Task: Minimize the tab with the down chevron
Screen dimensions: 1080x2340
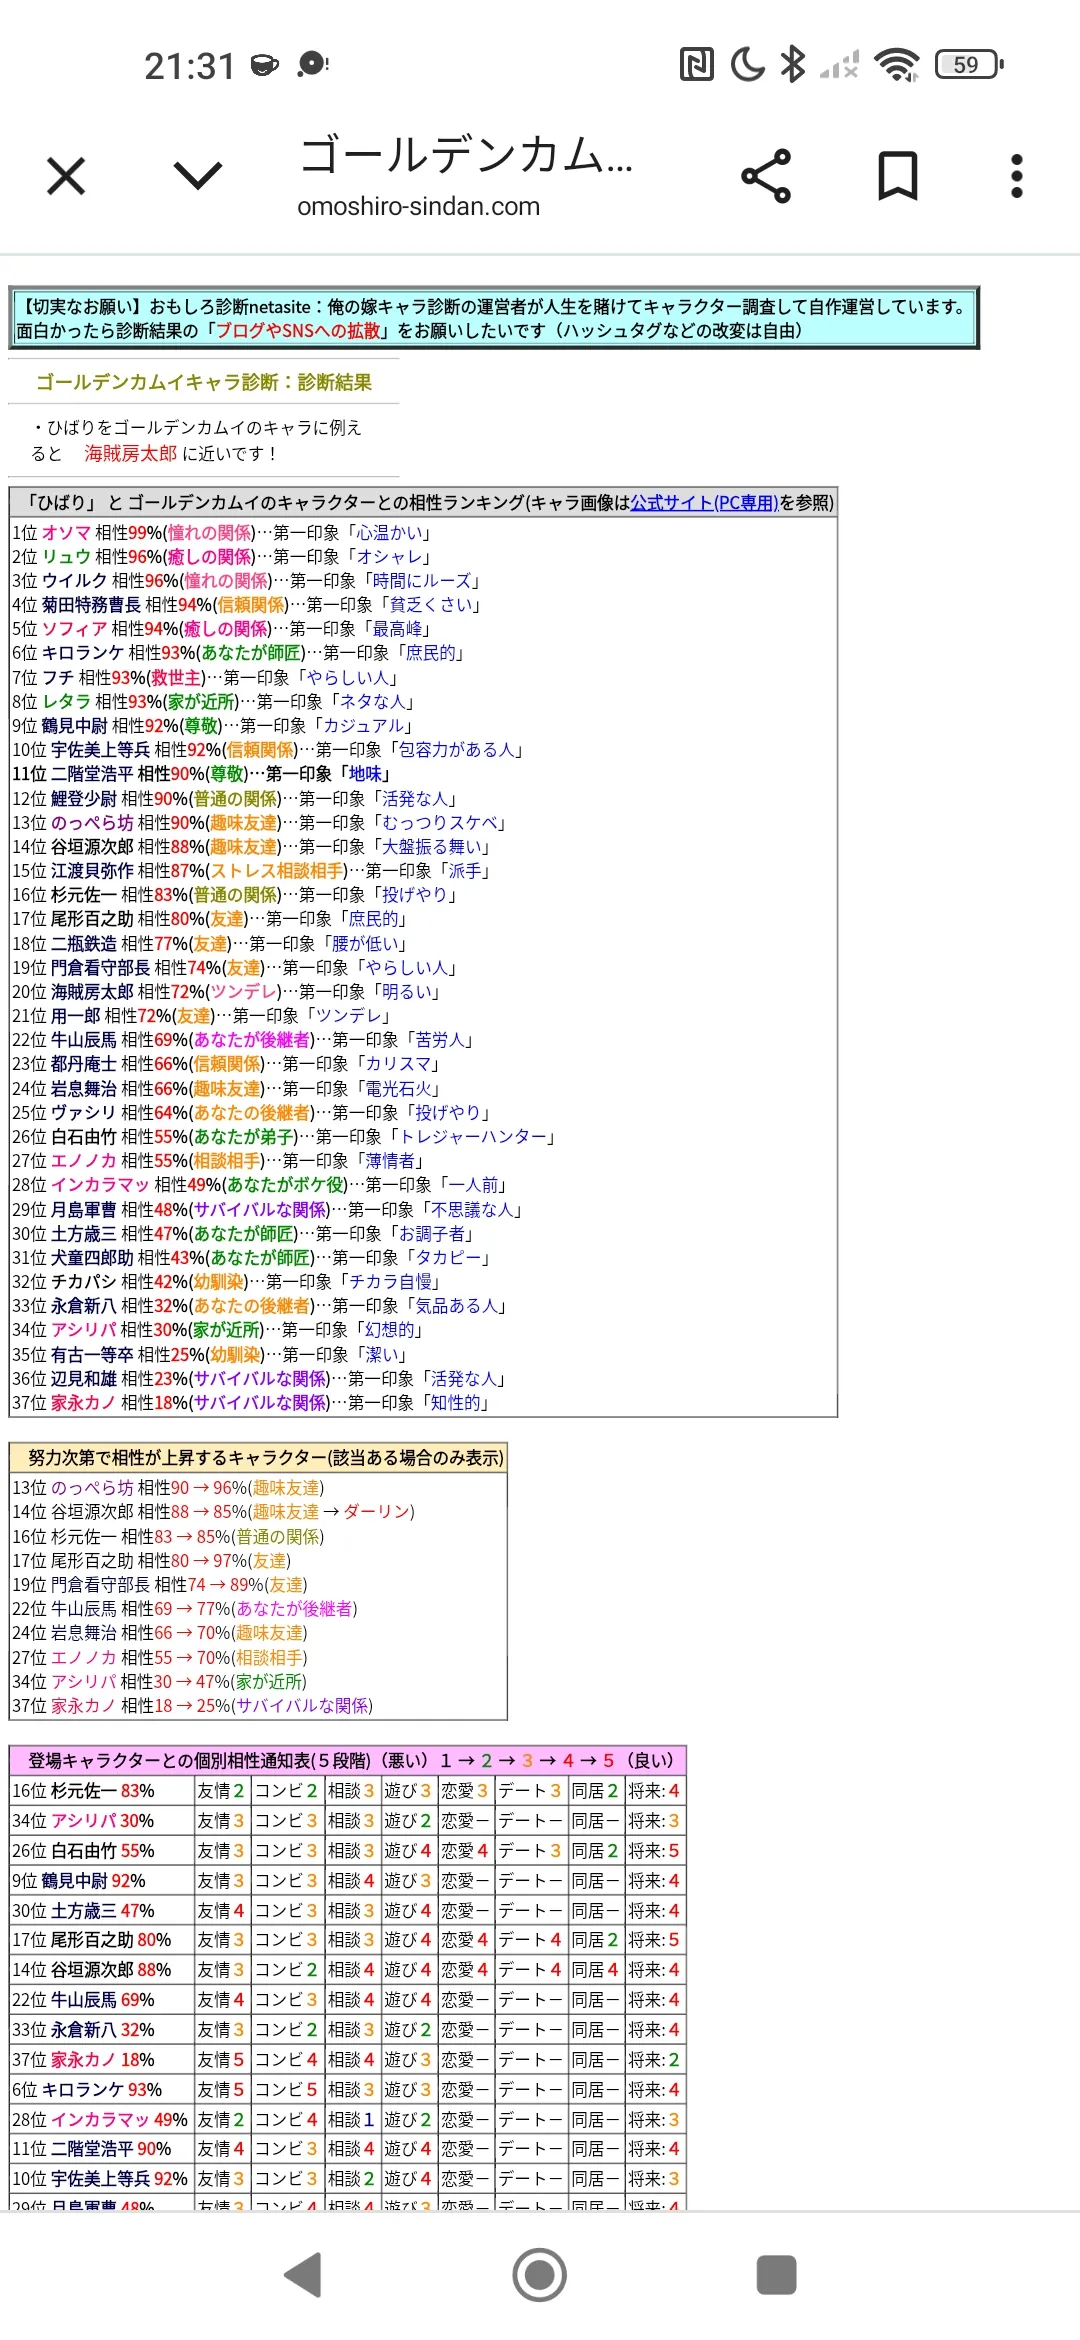Action: pyautogui.click(x=198, y=177)
